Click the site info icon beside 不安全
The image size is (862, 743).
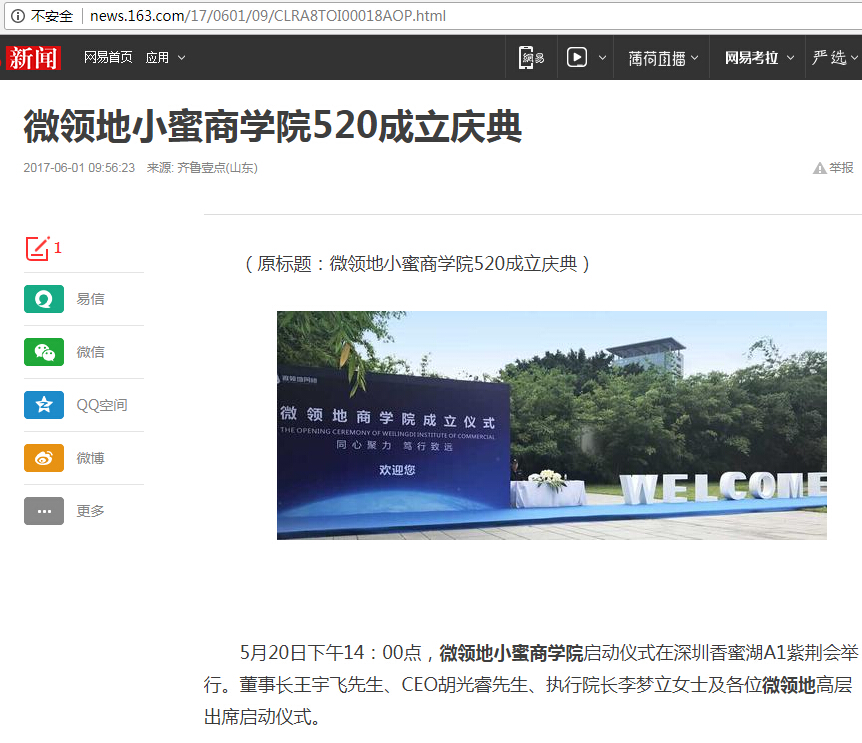17,16
